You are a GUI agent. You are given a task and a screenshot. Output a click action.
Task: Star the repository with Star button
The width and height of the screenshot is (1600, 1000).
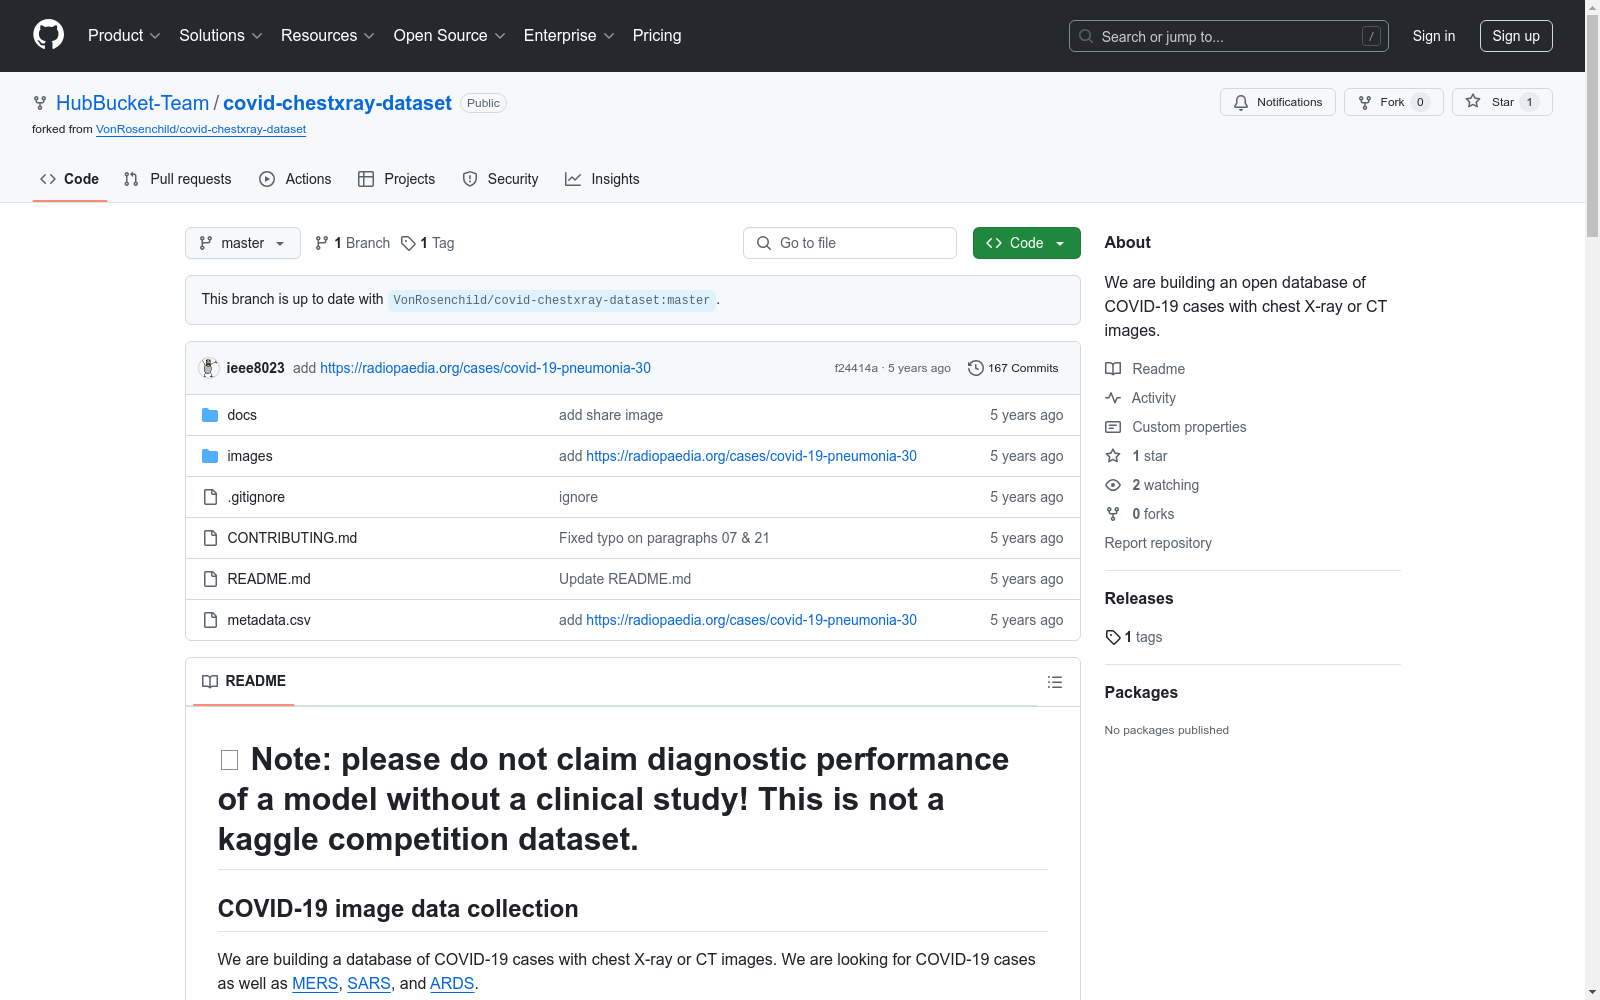[x=1502, y=102]
